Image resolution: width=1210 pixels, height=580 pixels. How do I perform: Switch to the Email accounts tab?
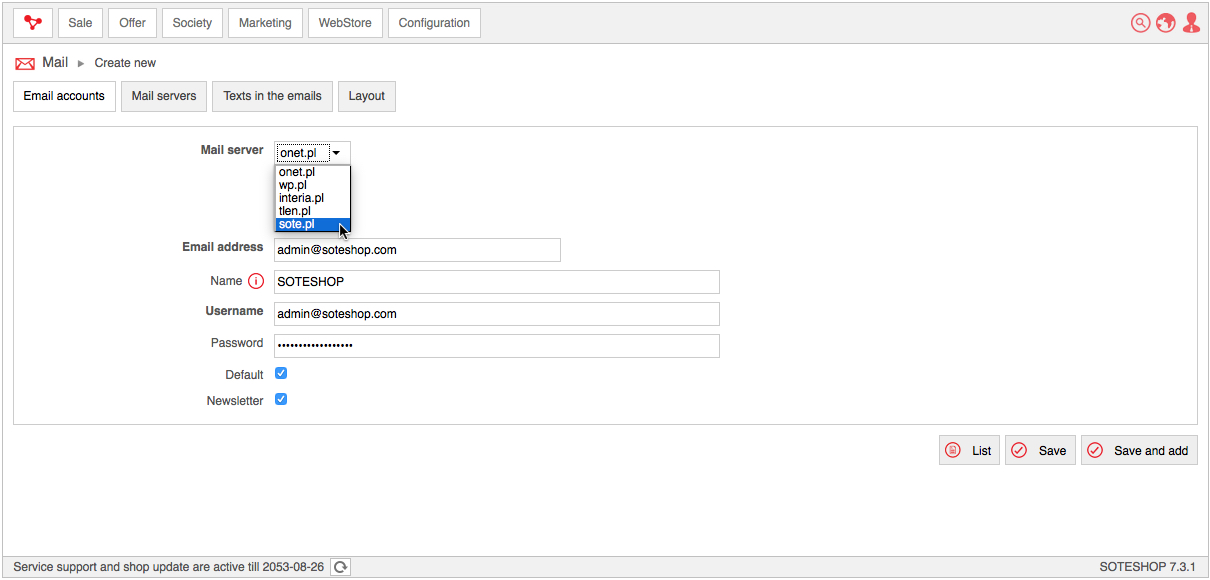tap(64, 96)
